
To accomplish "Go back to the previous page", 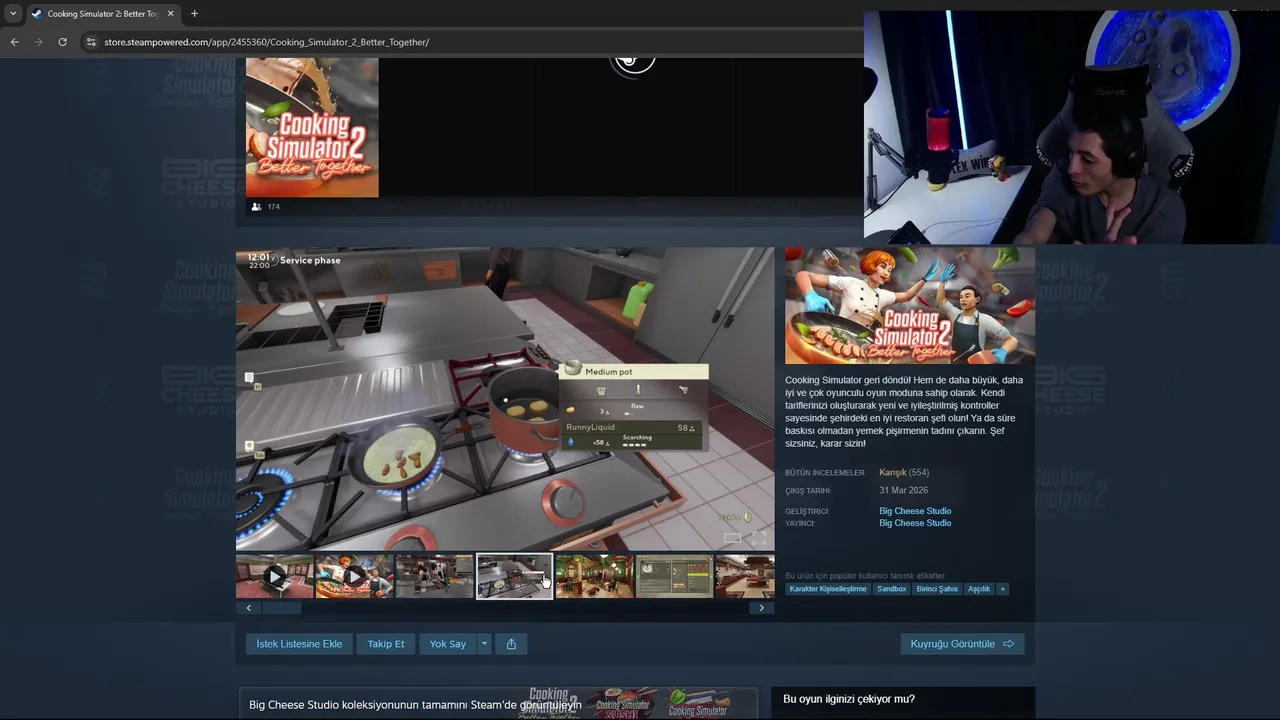I will [x=14, y=42].
